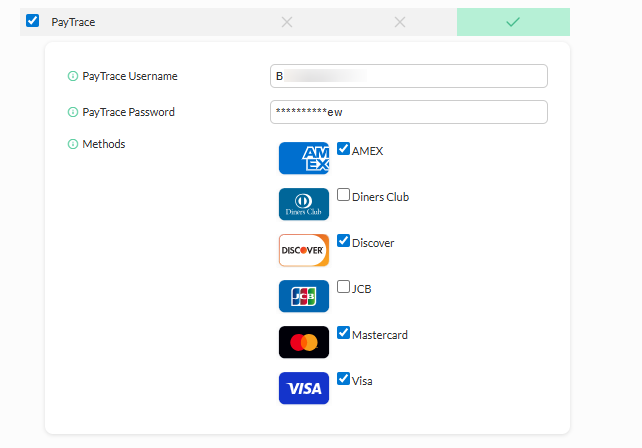Focus the PayTrace Username field
Image resolution: width=642 pixels, height=448 pixels.
pos(409,76)
